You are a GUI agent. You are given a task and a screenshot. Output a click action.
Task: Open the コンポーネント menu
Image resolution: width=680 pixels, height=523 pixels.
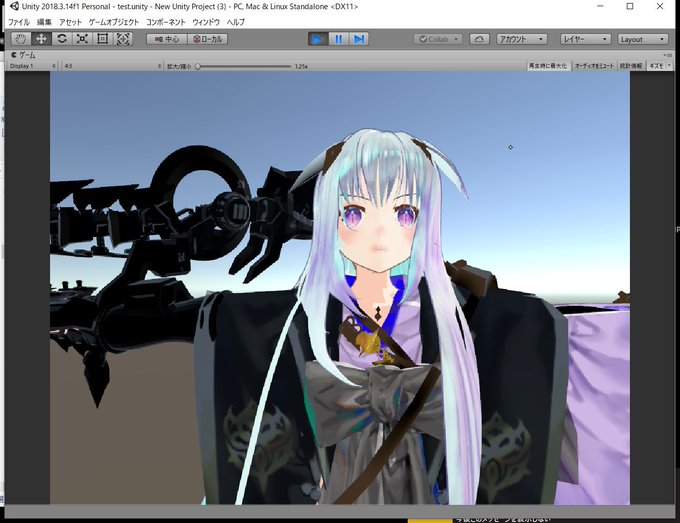coord(166,22)
